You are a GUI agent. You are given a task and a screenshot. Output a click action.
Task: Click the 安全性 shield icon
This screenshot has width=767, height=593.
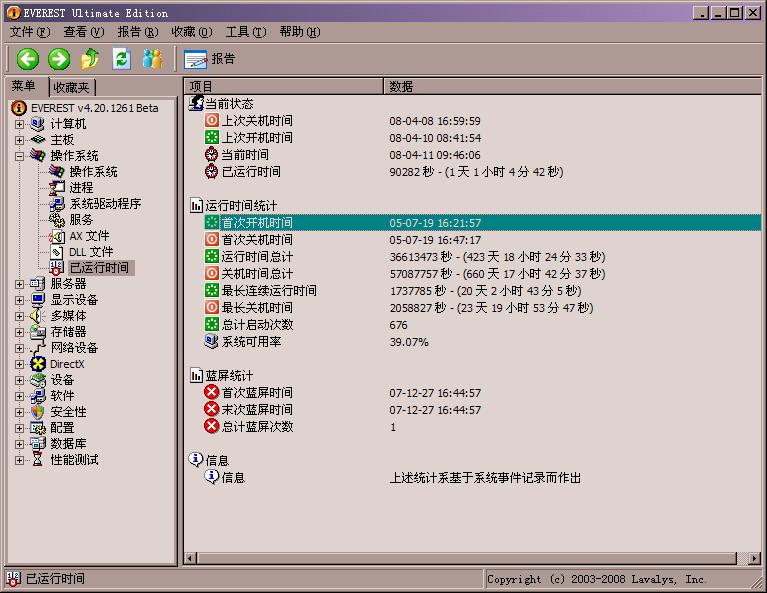click(38, 412)
